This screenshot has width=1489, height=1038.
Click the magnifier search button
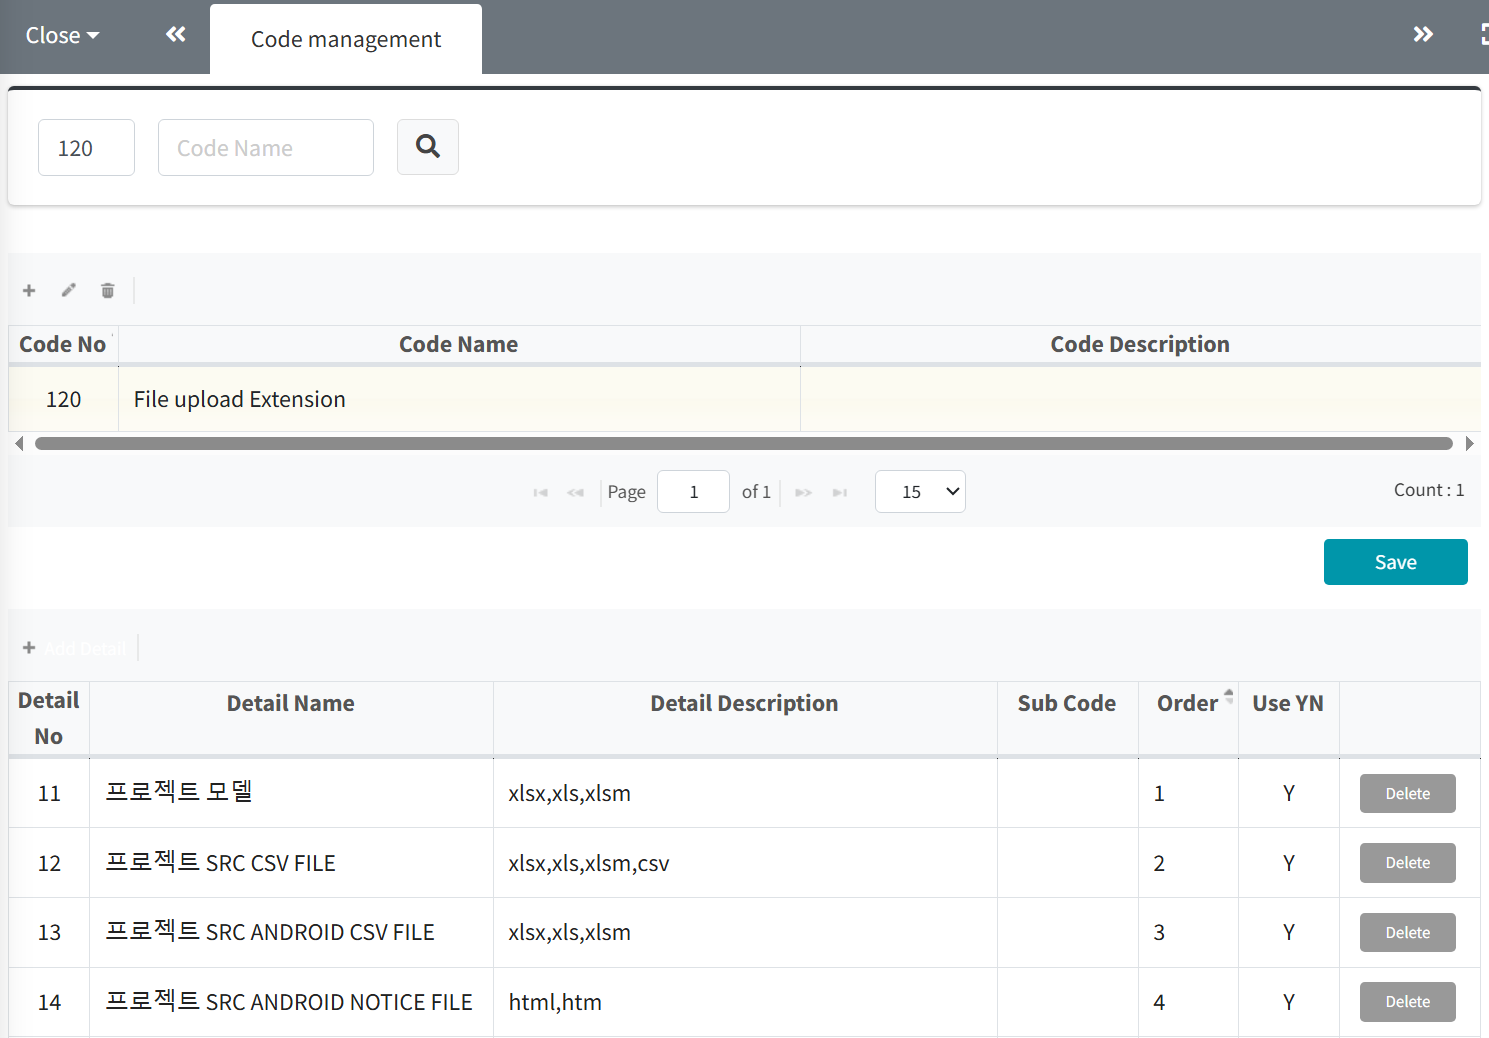tap(428, 147)
